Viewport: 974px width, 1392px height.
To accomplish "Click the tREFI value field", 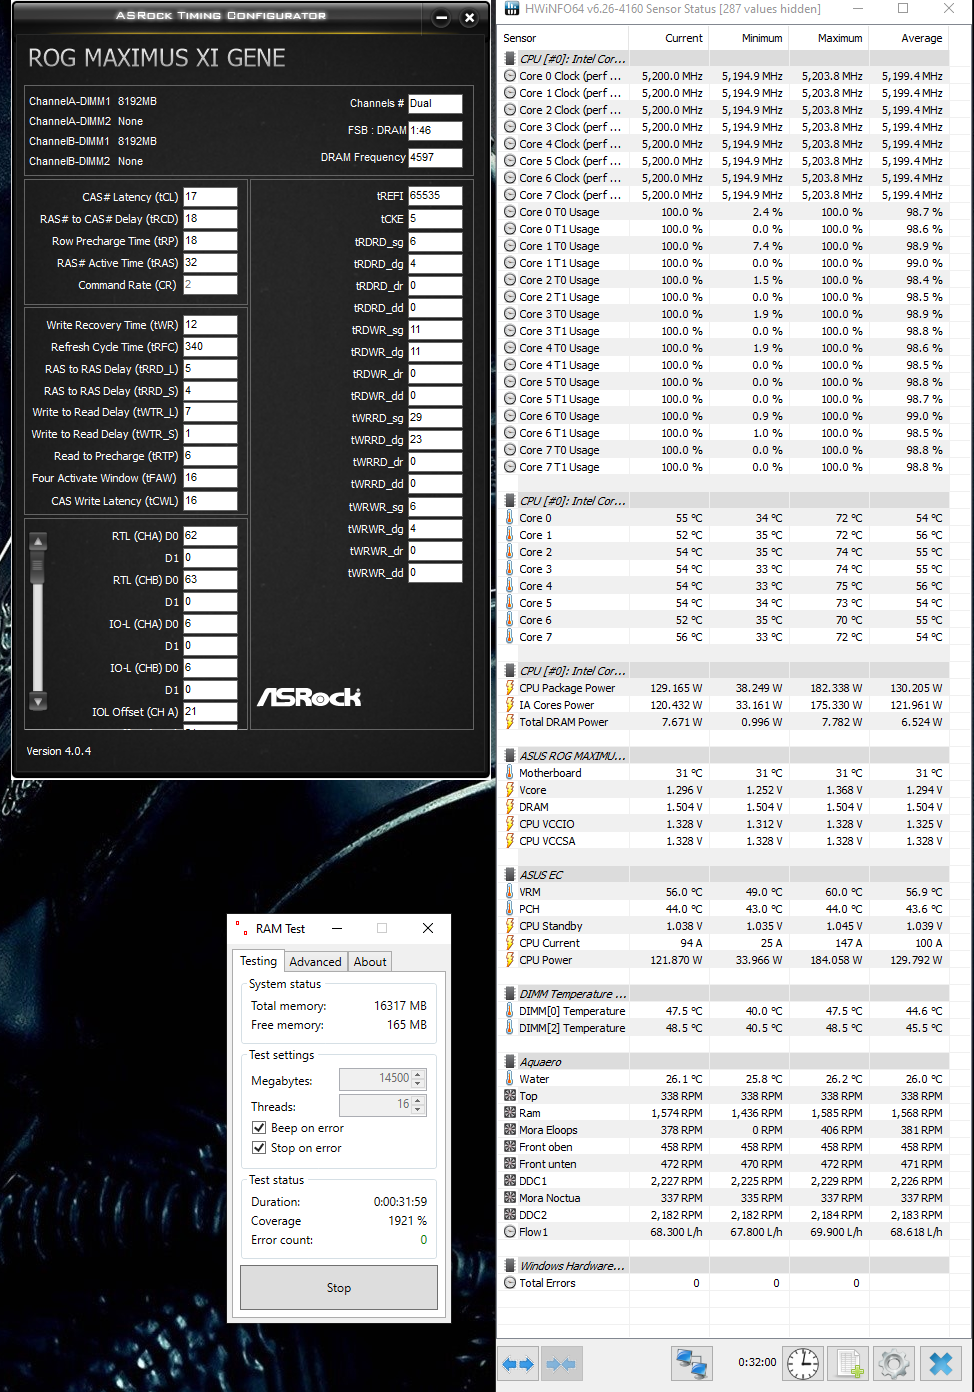I will click(x=435, y=196).
